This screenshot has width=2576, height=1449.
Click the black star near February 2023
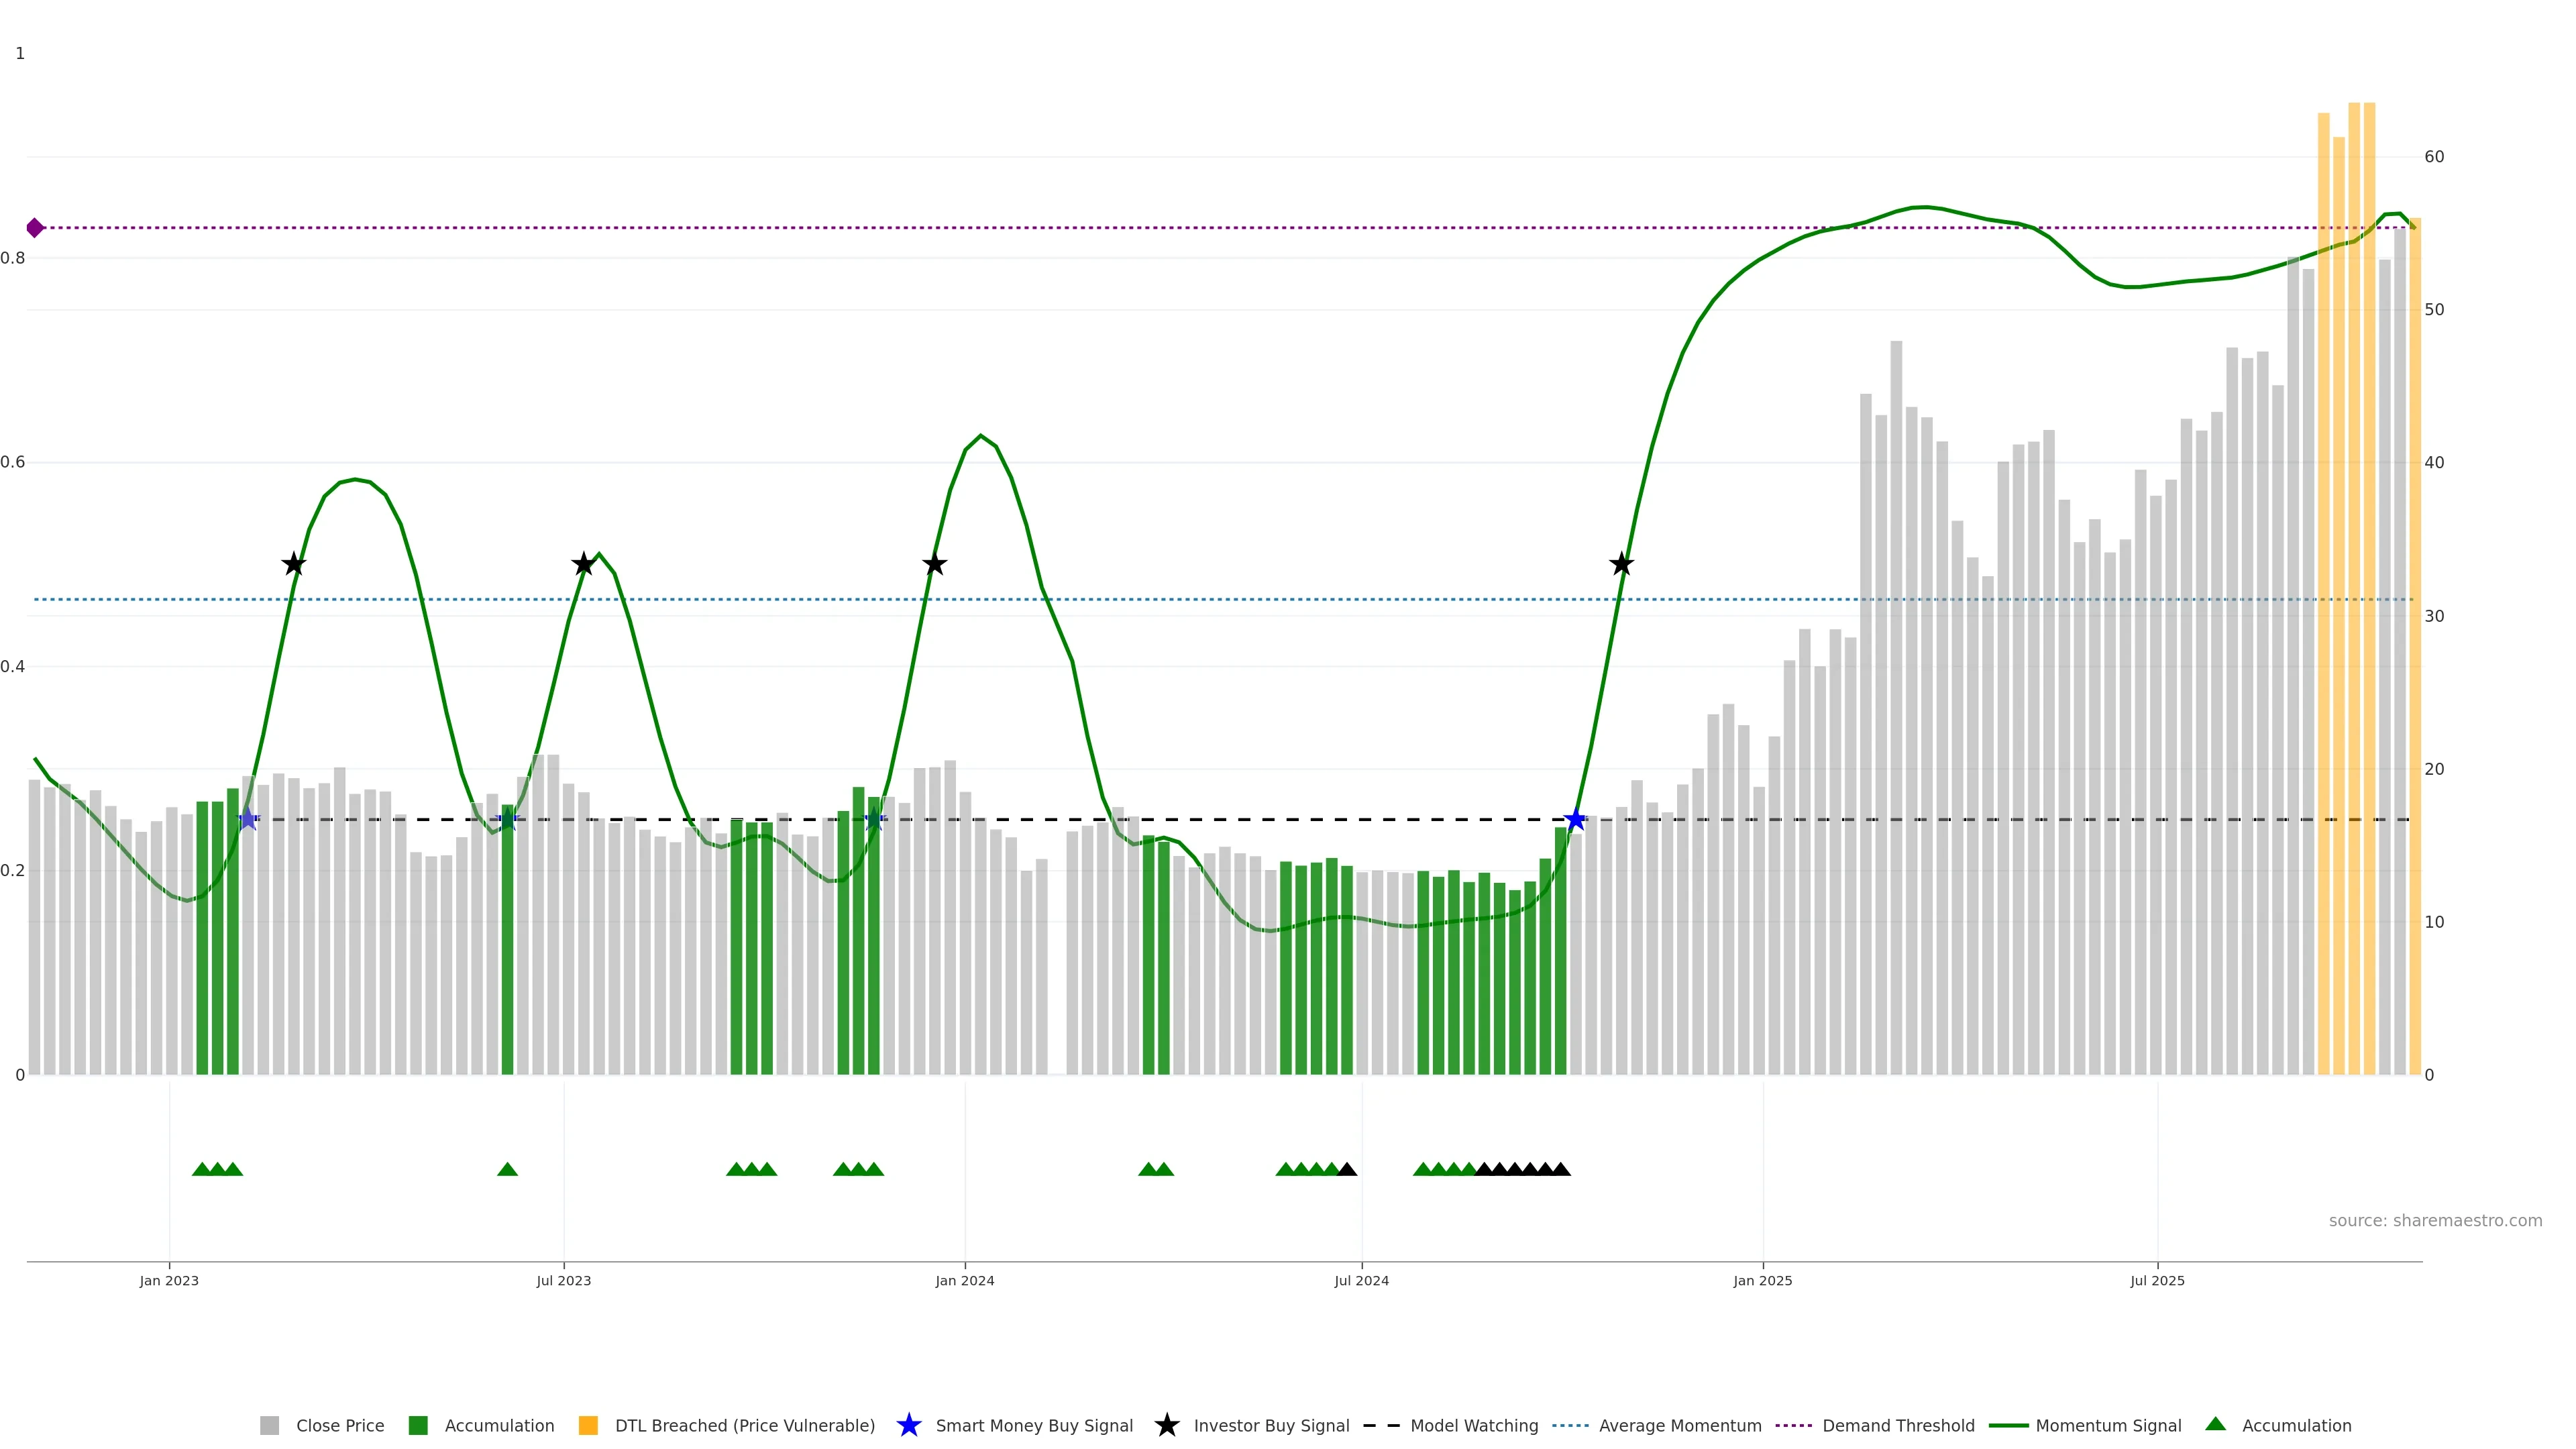tap(293, 564)
